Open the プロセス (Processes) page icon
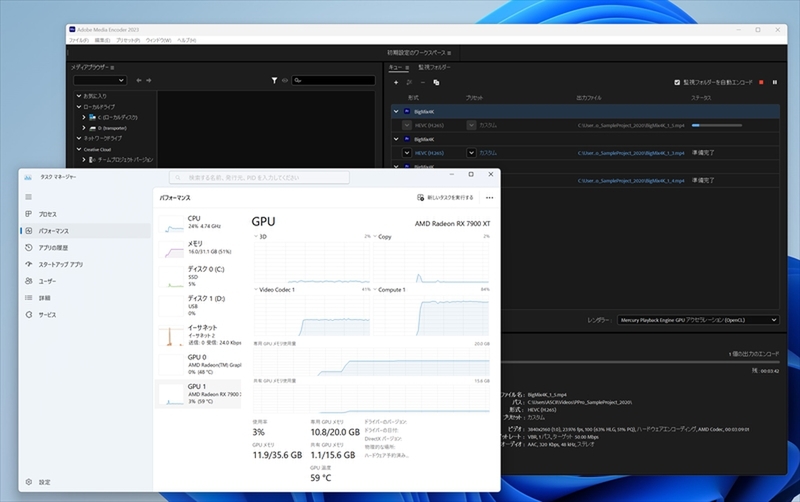The height and width of the screenshot is (502, 800). 28,214
